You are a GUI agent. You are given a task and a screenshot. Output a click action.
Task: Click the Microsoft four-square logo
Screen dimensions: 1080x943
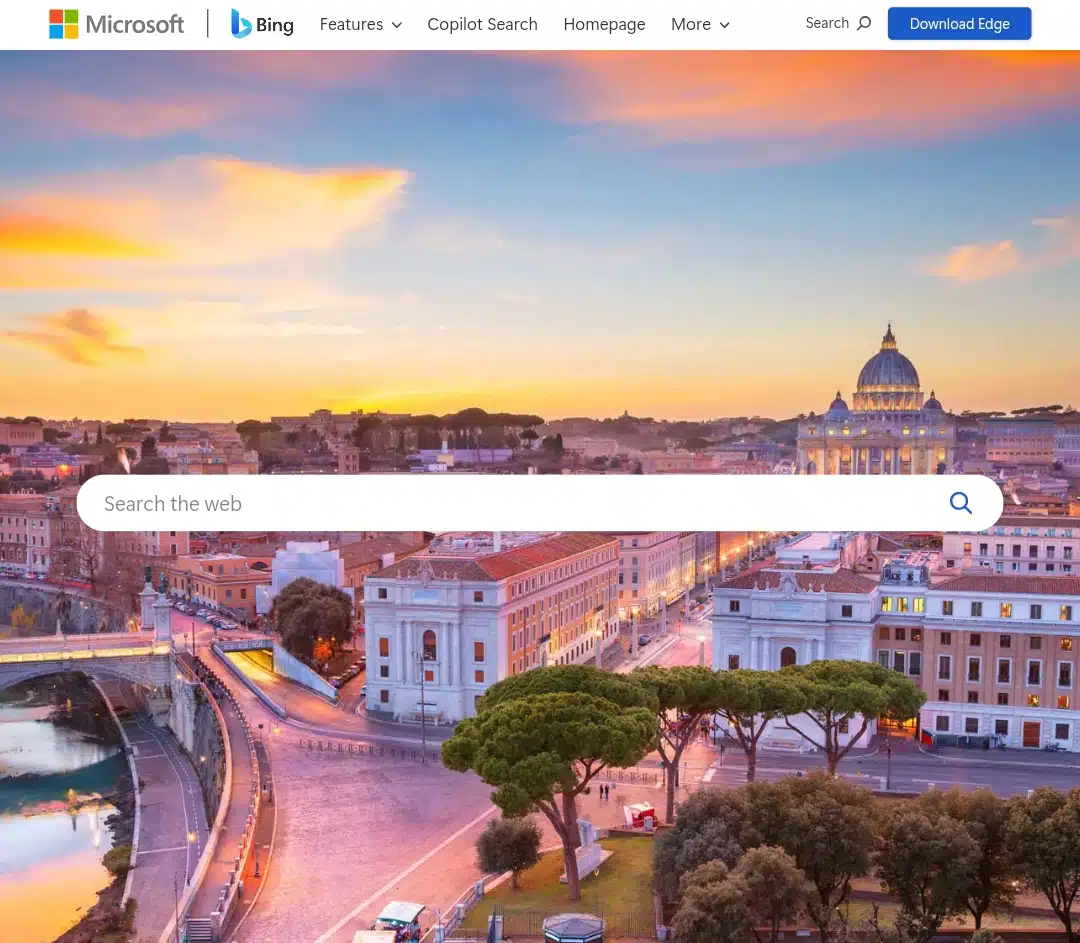63,24
